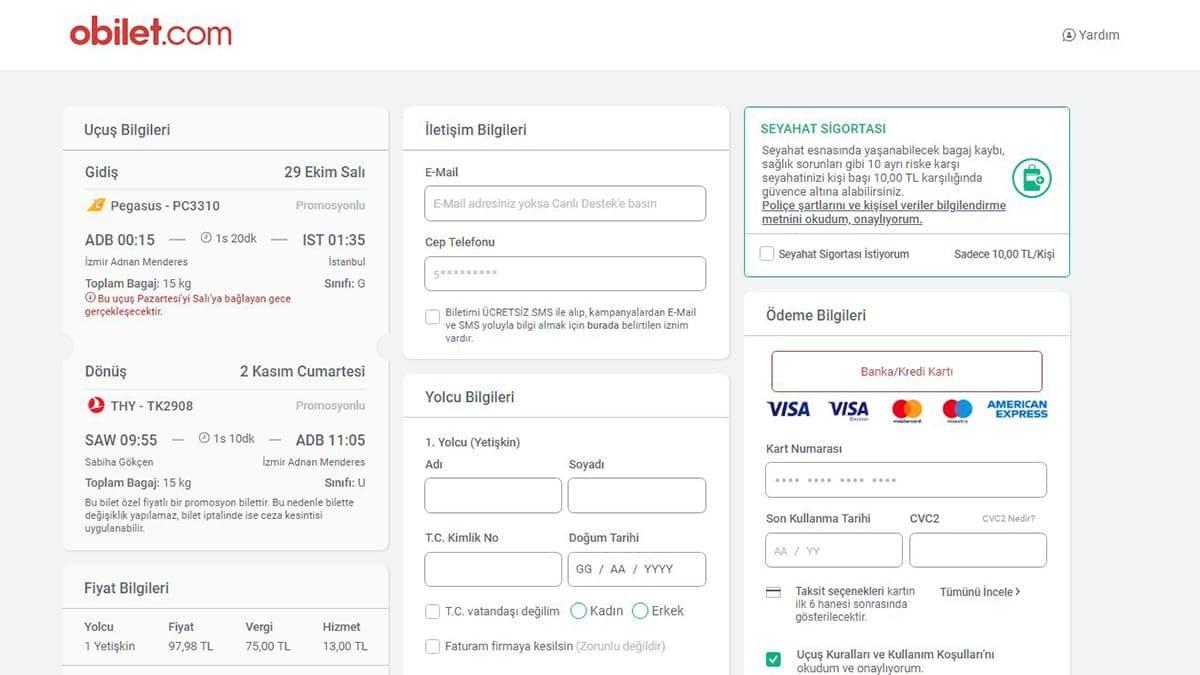Screen dimensions: 1200x675
Task: Open Tümünü İncele installment options
Action: pos(978,592)
